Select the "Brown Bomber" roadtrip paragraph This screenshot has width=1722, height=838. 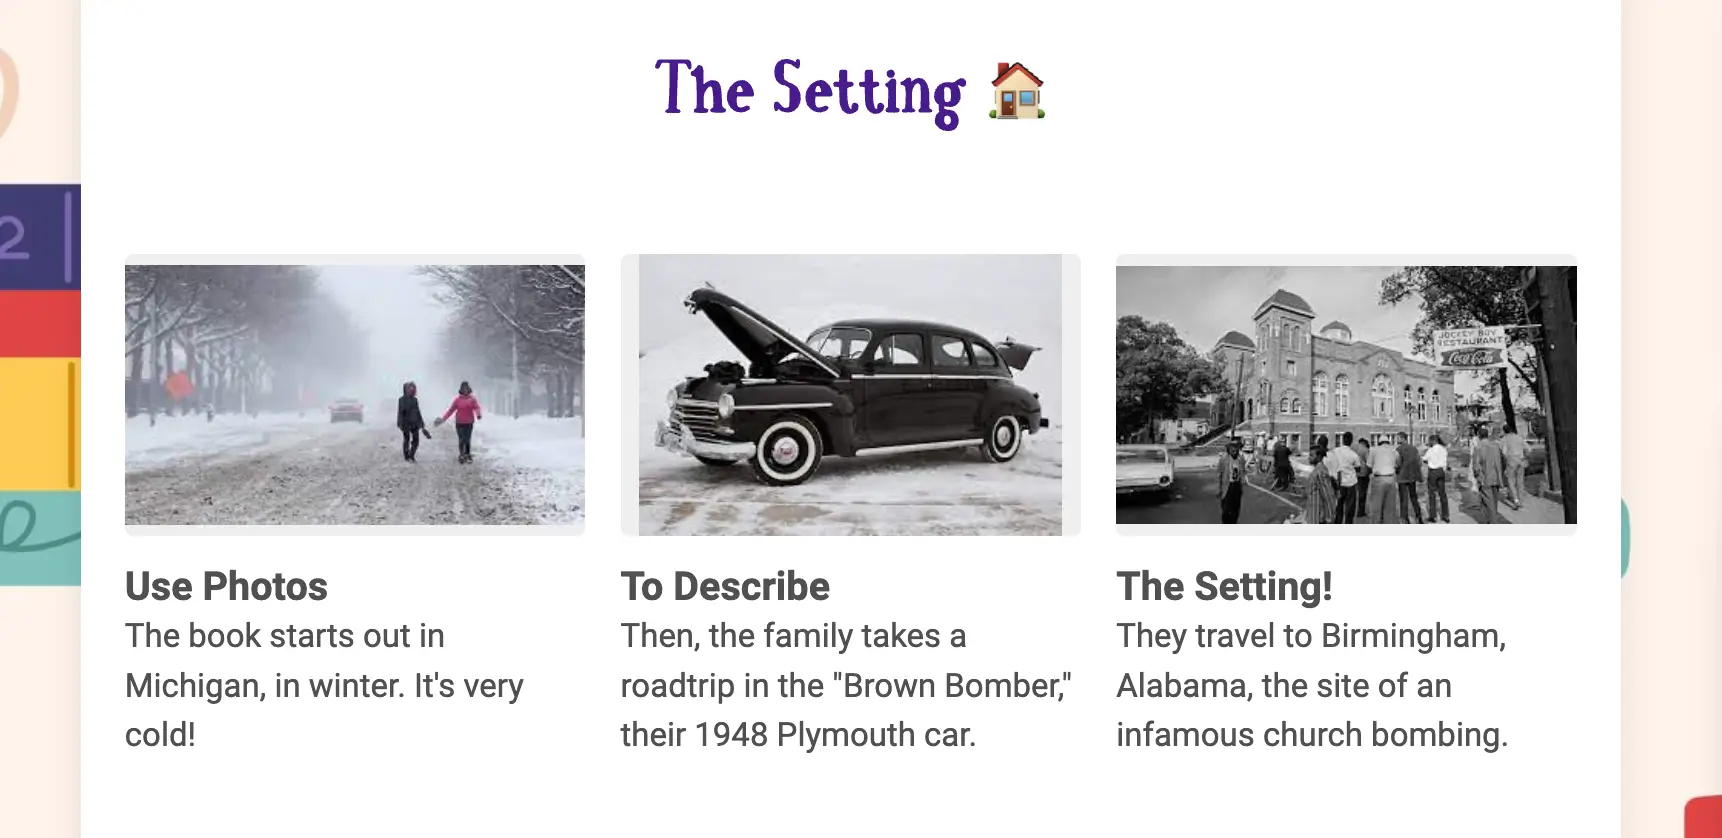coord(846,685)
